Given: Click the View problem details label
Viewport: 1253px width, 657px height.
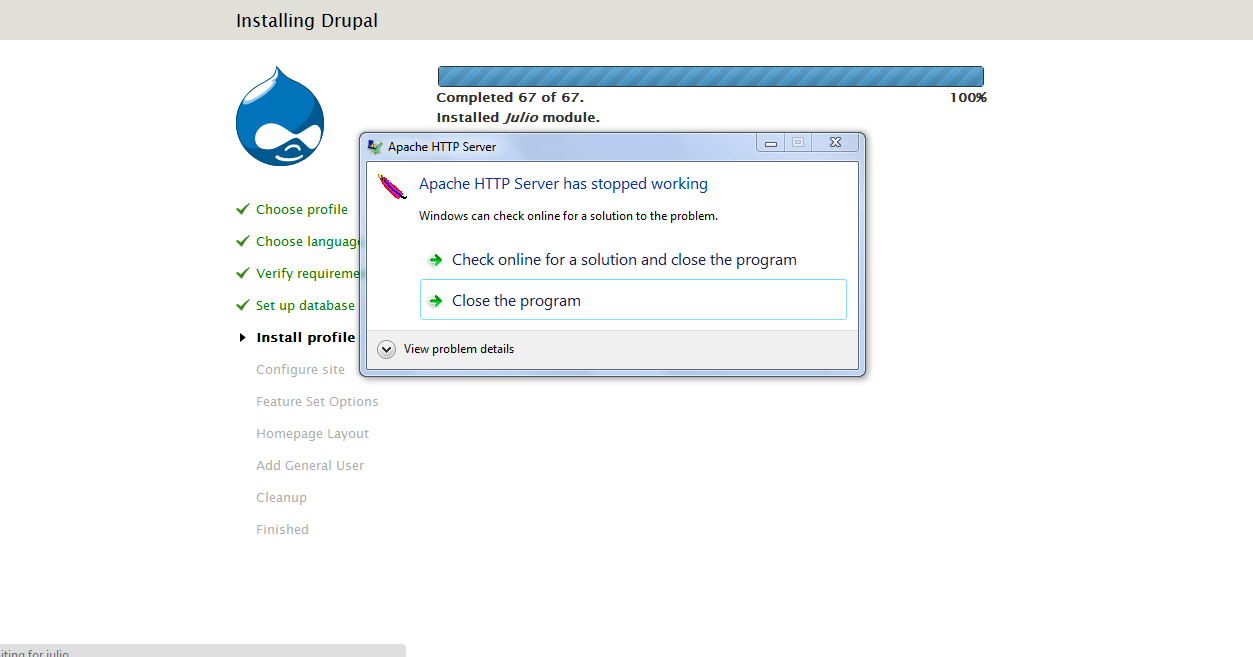Looking at the screenshot, I should tap(459, 349).
